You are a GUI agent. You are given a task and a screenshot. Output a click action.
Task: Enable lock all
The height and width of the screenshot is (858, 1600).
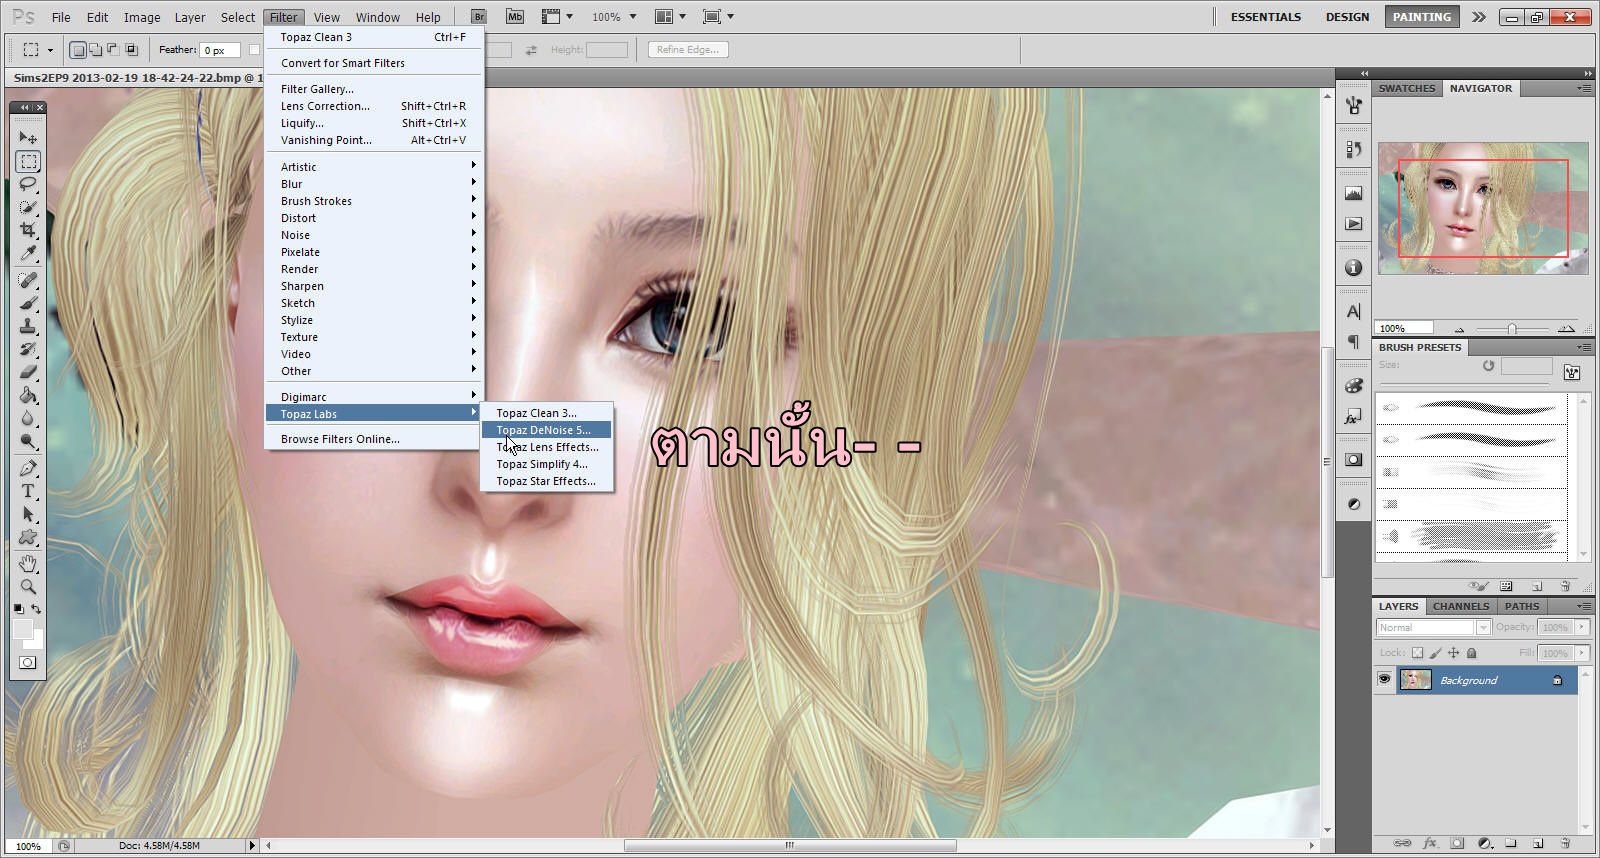[1472, 653]
